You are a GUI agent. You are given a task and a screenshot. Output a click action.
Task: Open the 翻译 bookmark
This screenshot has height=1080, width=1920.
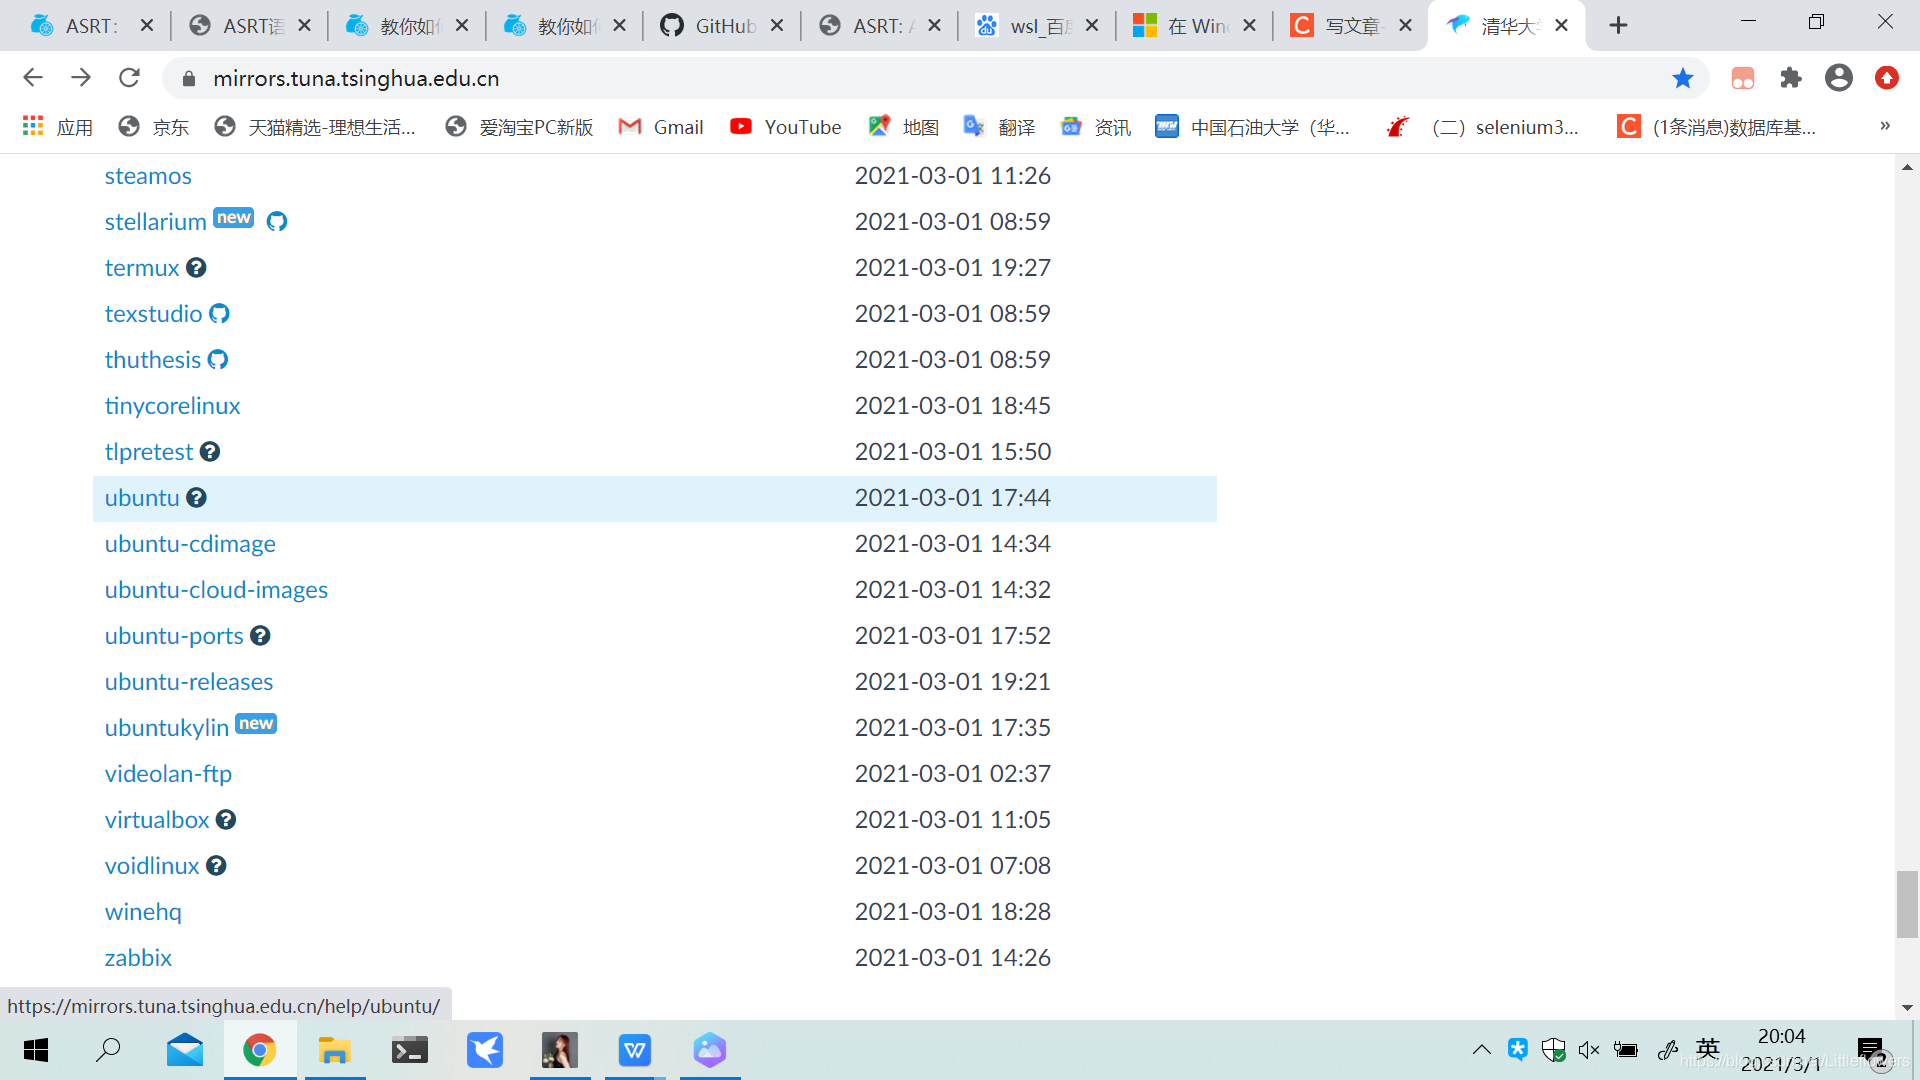pyautogui.click(x=999, y=127)
